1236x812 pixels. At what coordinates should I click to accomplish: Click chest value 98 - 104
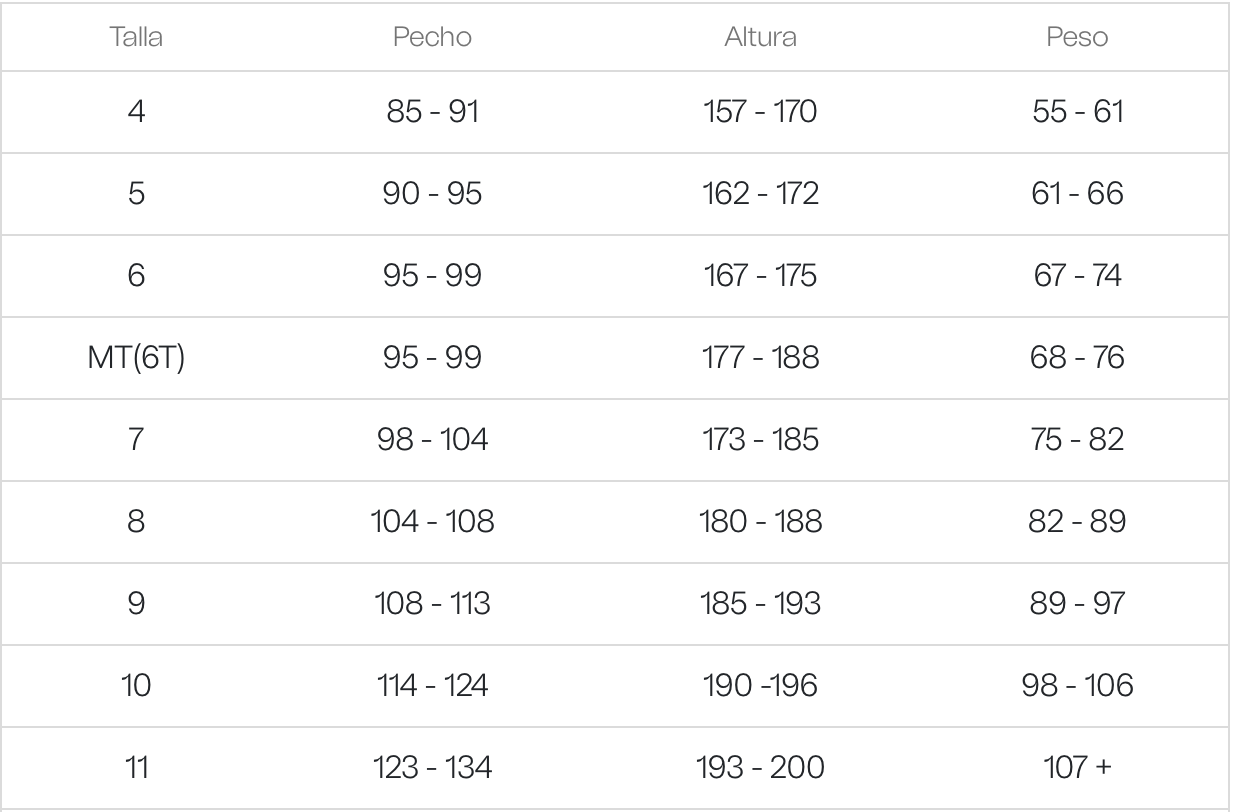pos(433,439)
